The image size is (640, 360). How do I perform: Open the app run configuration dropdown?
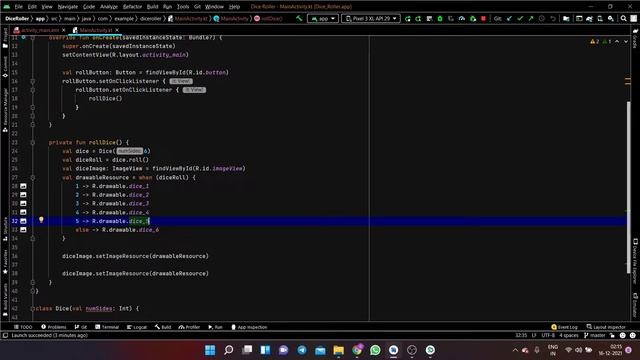[323, 18]
